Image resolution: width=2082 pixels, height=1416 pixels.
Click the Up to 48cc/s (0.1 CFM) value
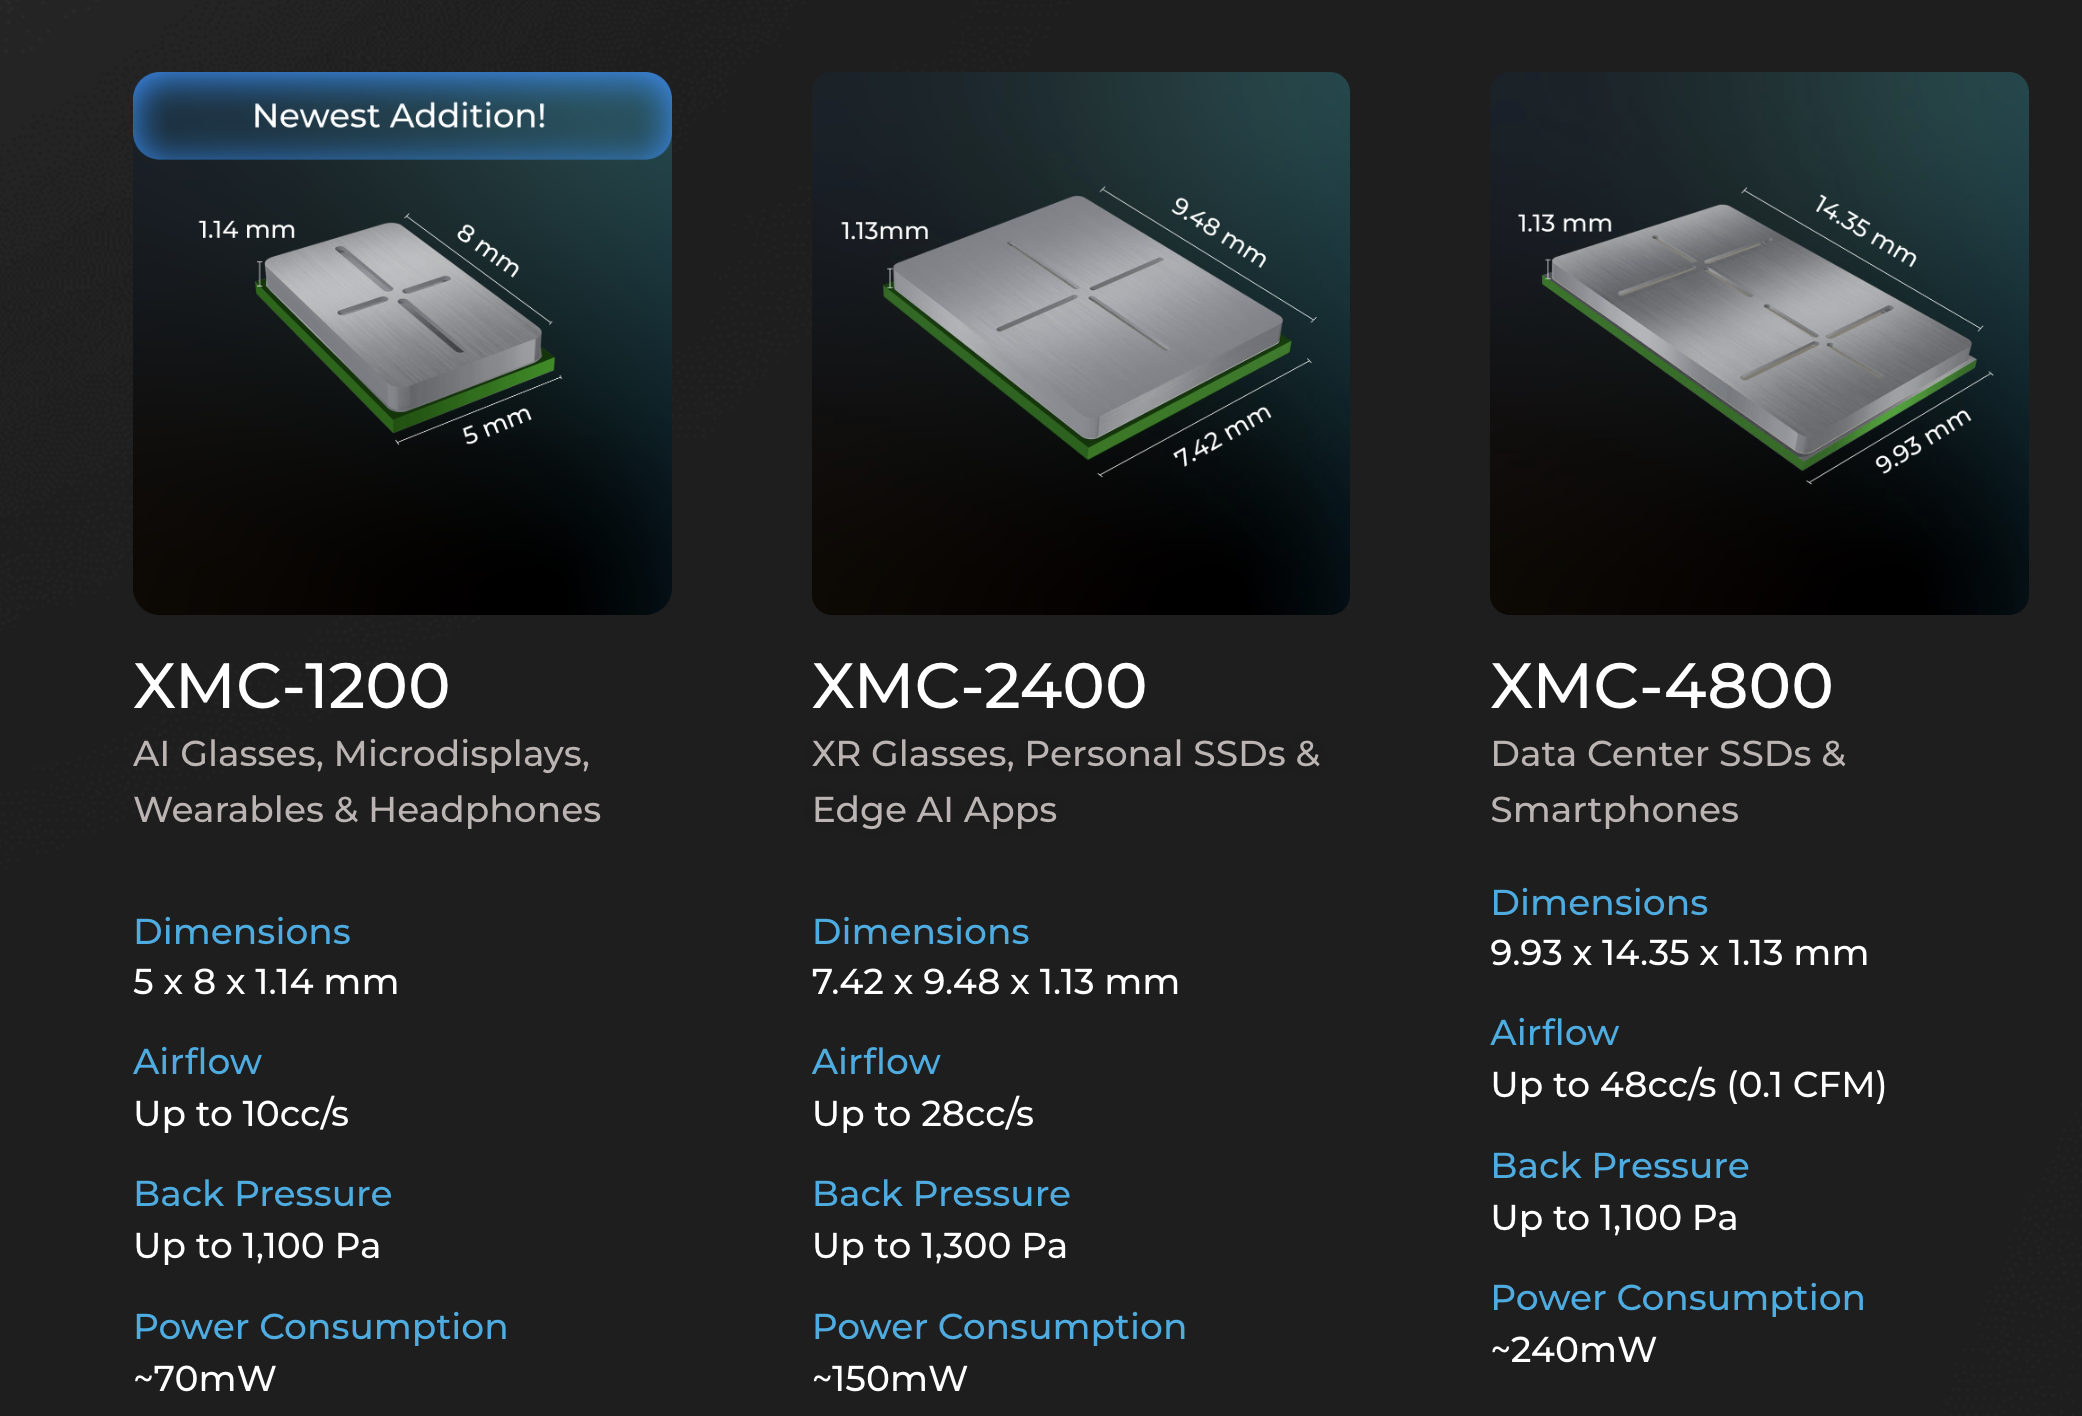point(1688,1085)
